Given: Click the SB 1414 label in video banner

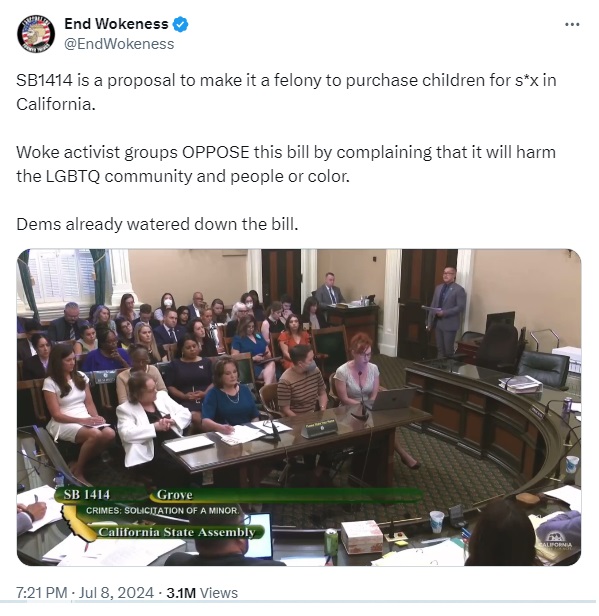Looking at the screenshot, I should 87,494.
